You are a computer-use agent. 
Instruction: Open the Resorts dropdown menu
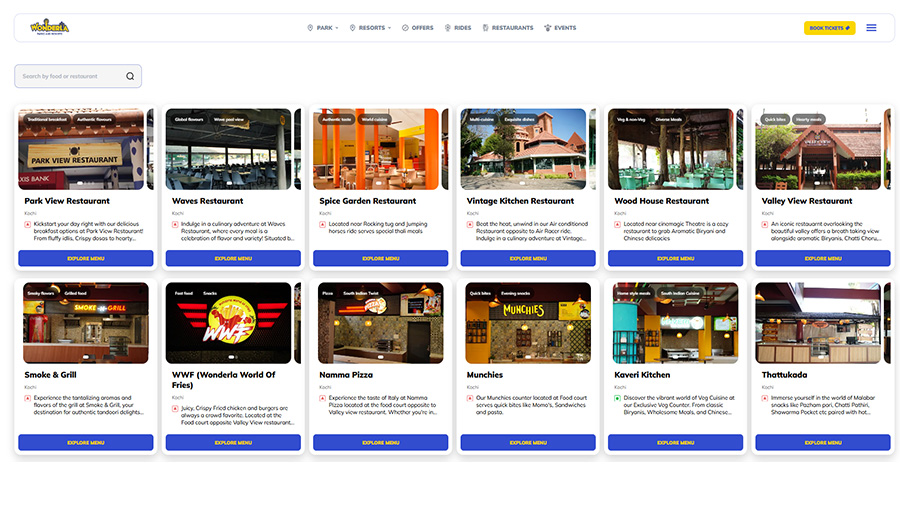point(370,28)
